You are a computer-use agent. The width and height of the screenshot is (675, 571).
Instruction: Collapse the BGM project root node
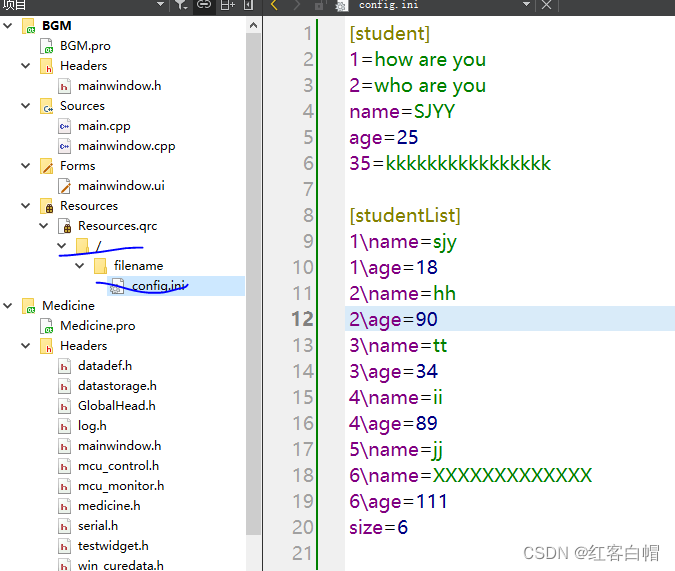9,26
